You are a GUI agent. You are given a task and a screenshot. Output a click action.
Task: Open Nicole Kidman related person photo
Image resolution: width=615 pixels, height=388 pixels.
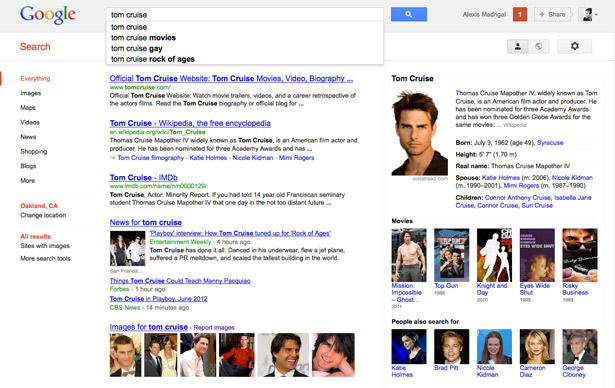[494, 346]
